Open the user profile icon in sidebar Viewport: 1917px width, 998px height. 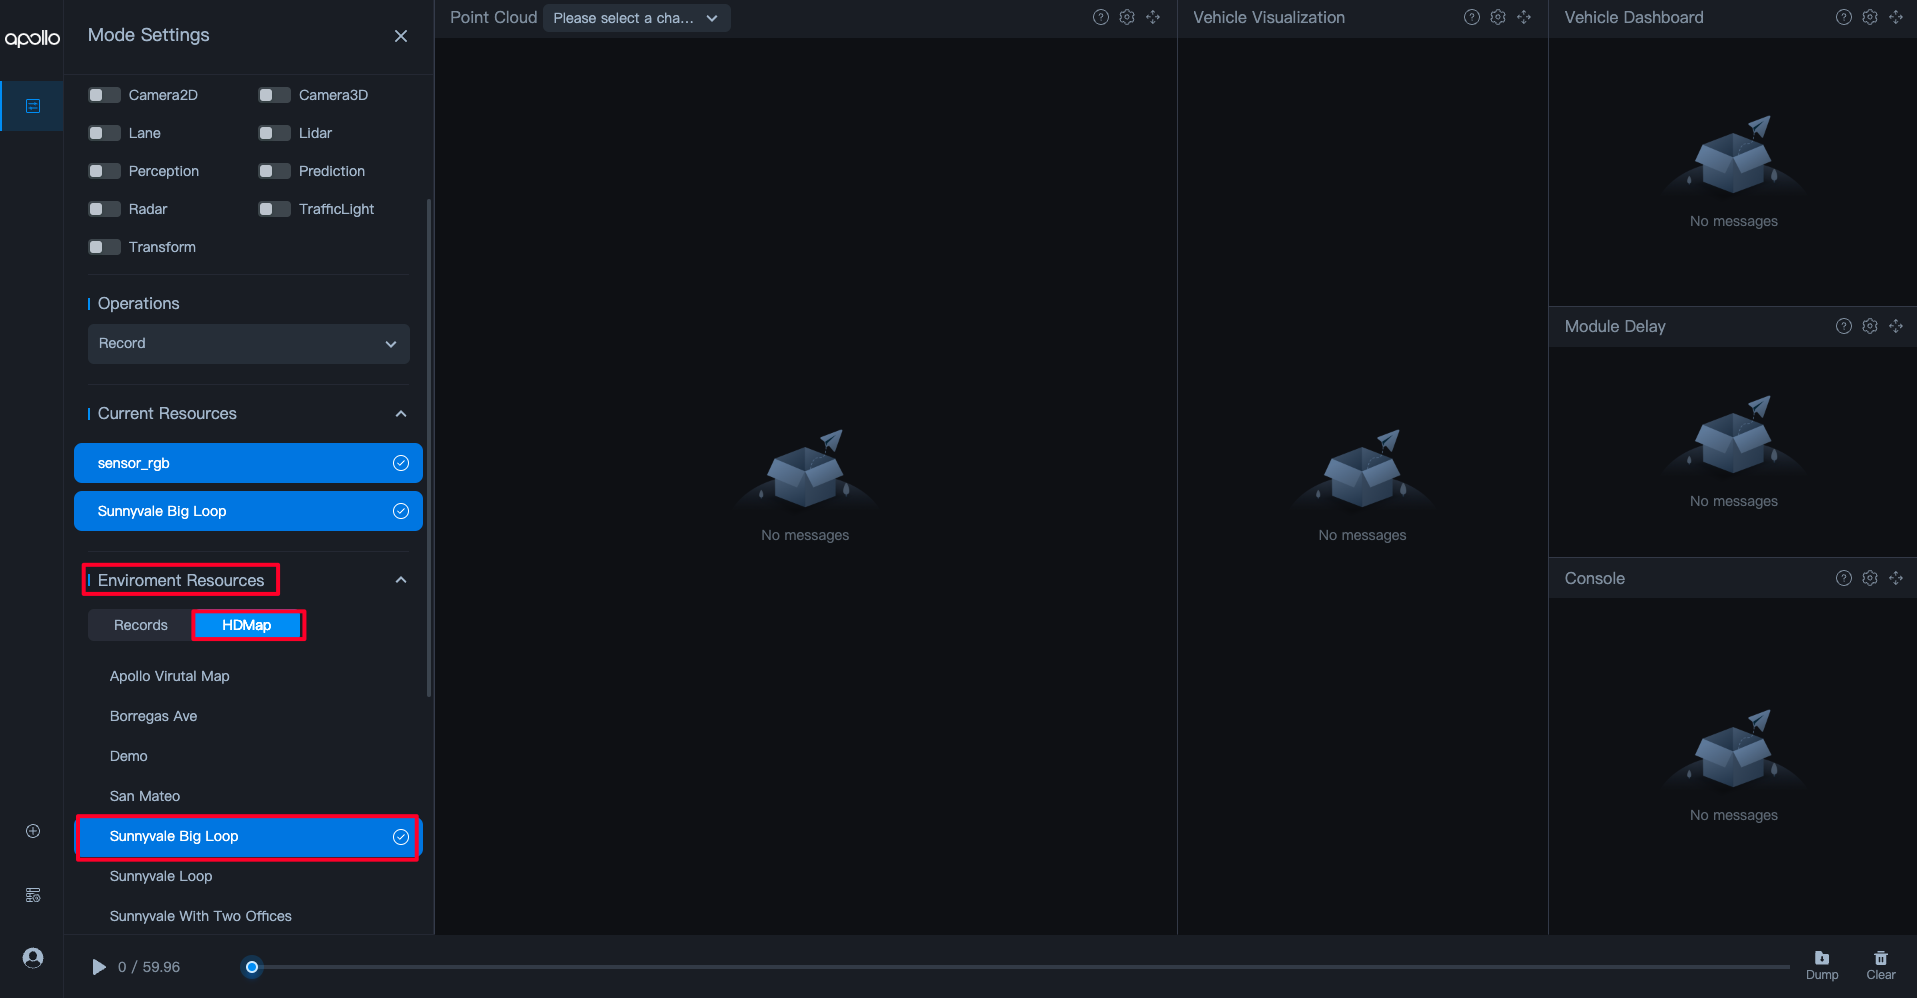click(33, 958)
